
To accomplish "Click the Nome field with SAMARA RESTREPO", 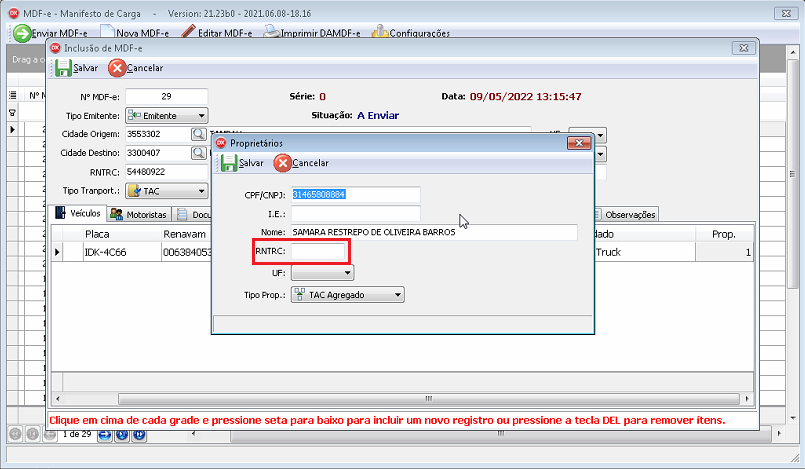I will pos(434,232).
